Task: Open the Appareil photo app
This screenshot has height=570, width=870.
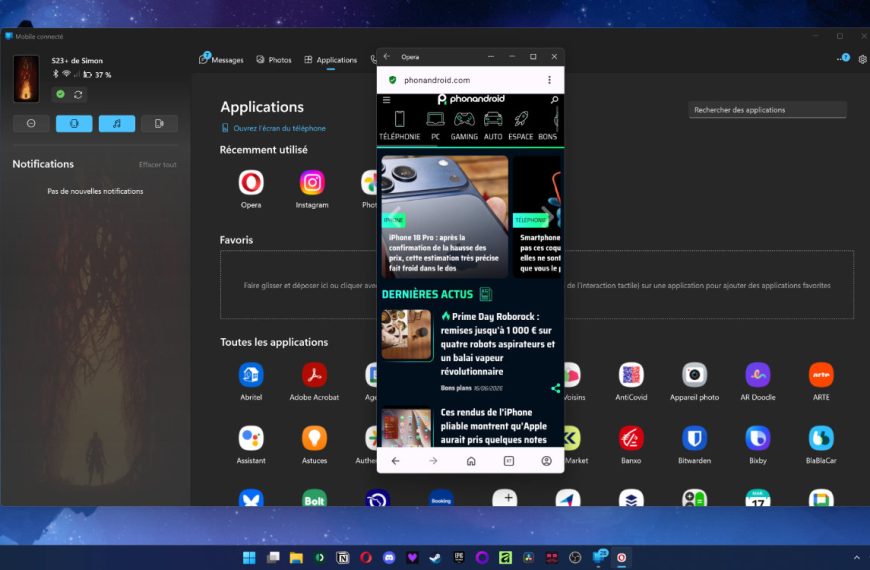Action: [x=694, y=375]
